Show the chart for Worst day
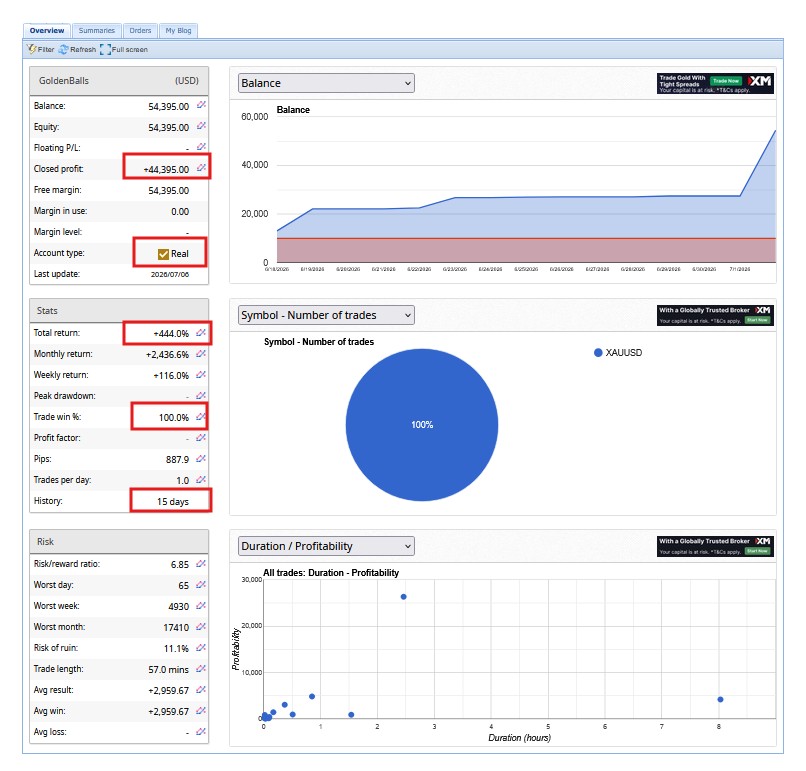The width and height of the screenshot is (806, 771). click(x=201, y=584)
